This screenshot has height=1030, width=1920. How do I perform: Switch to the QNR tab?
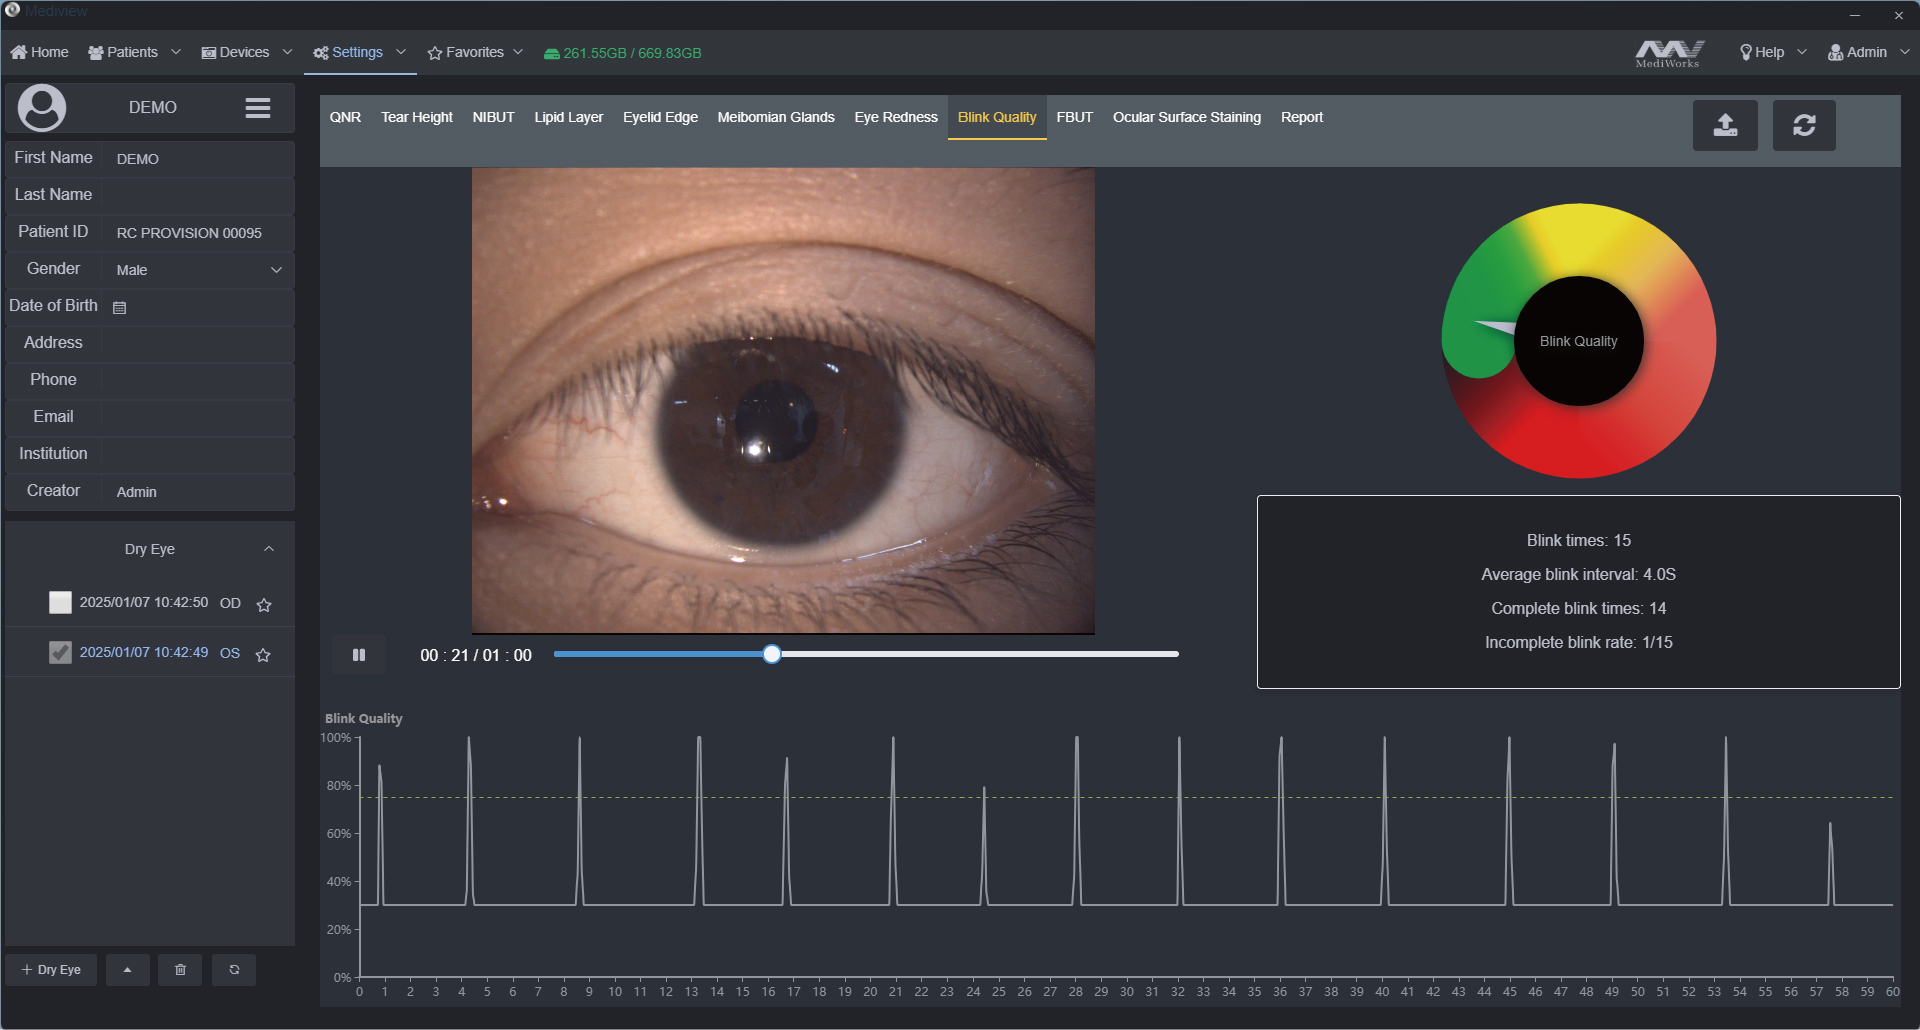click(x=345, y=117)
